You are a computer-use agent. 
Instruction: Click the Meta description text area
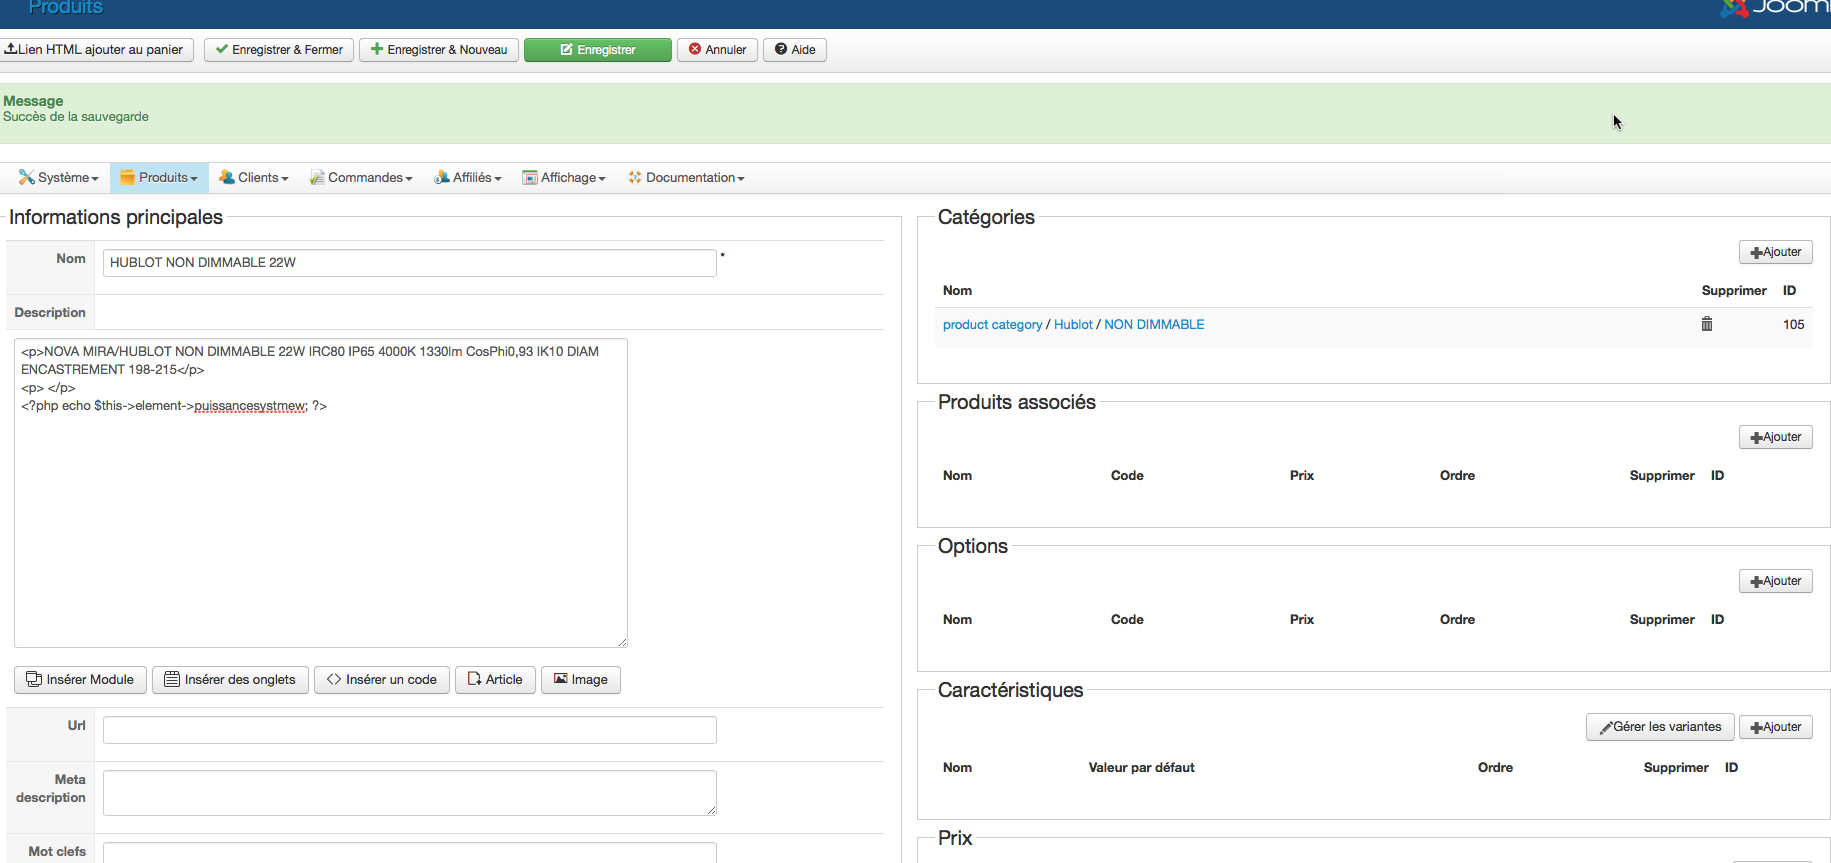(410, 793)
